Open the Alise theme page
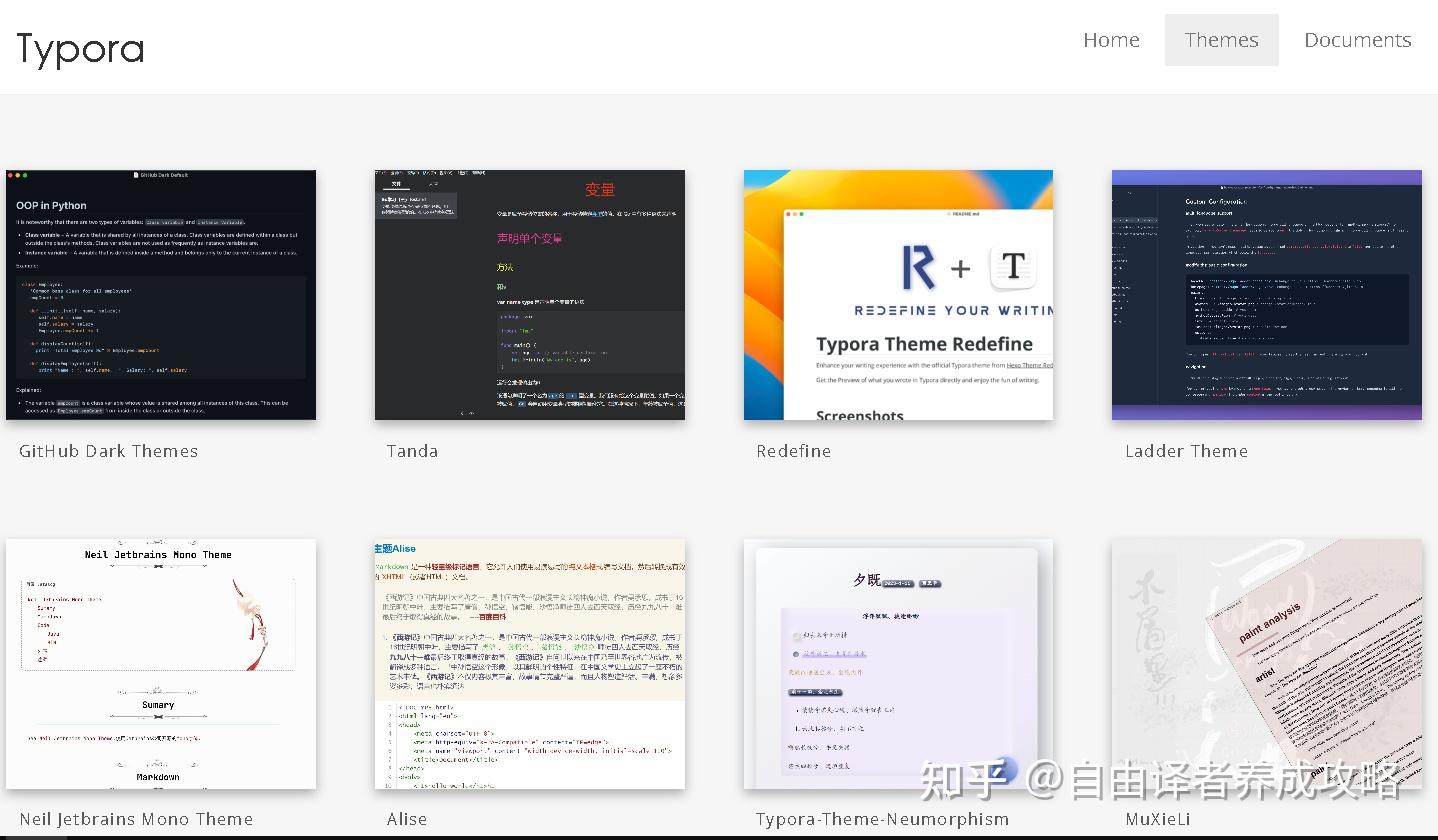Screen dimensions: 1438x840 coord(406,819)
